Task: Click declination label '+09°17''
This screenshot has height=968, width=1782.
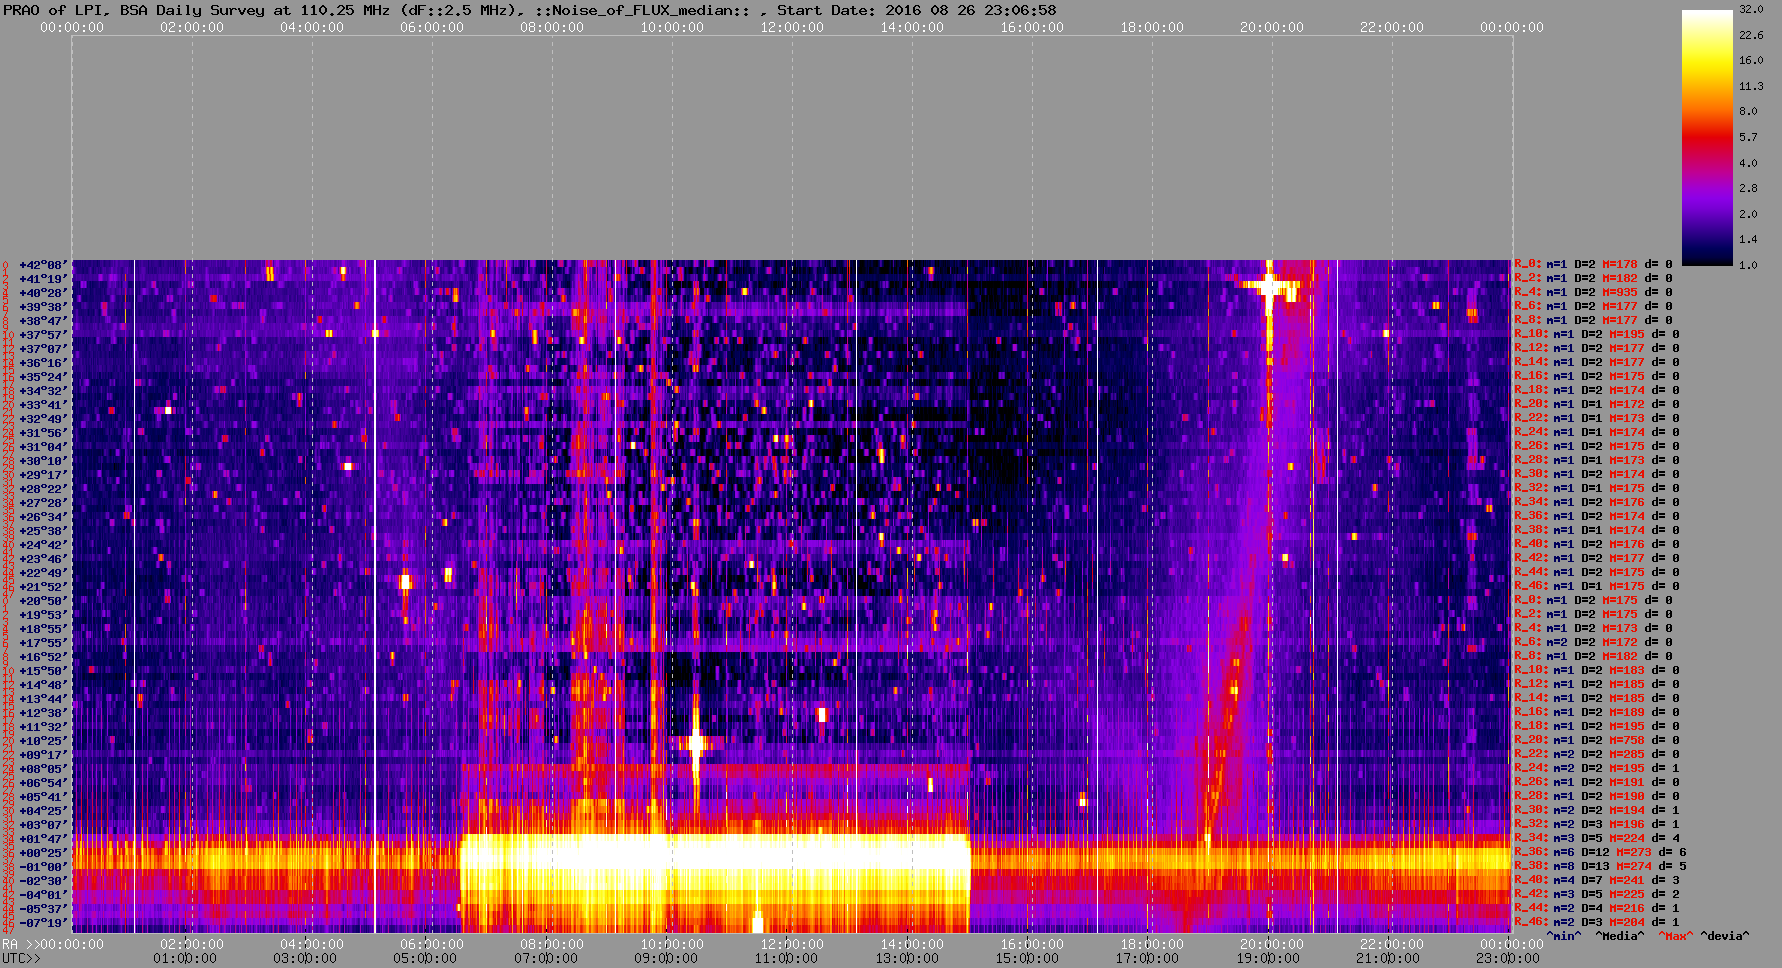Action: point(43,755)
